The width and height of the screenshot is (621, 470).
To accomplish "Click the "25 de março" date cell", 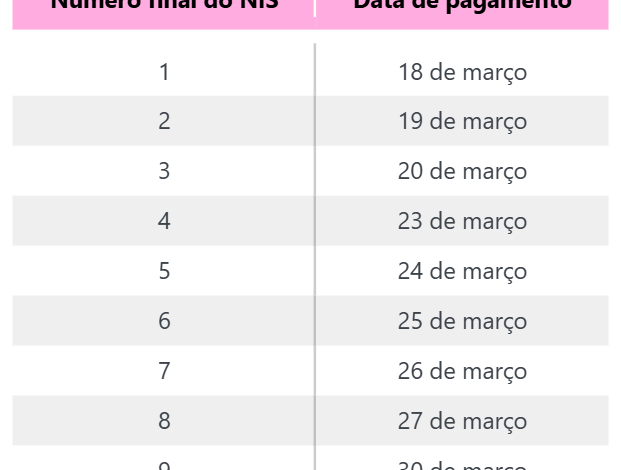I will [x=462, y=321].
